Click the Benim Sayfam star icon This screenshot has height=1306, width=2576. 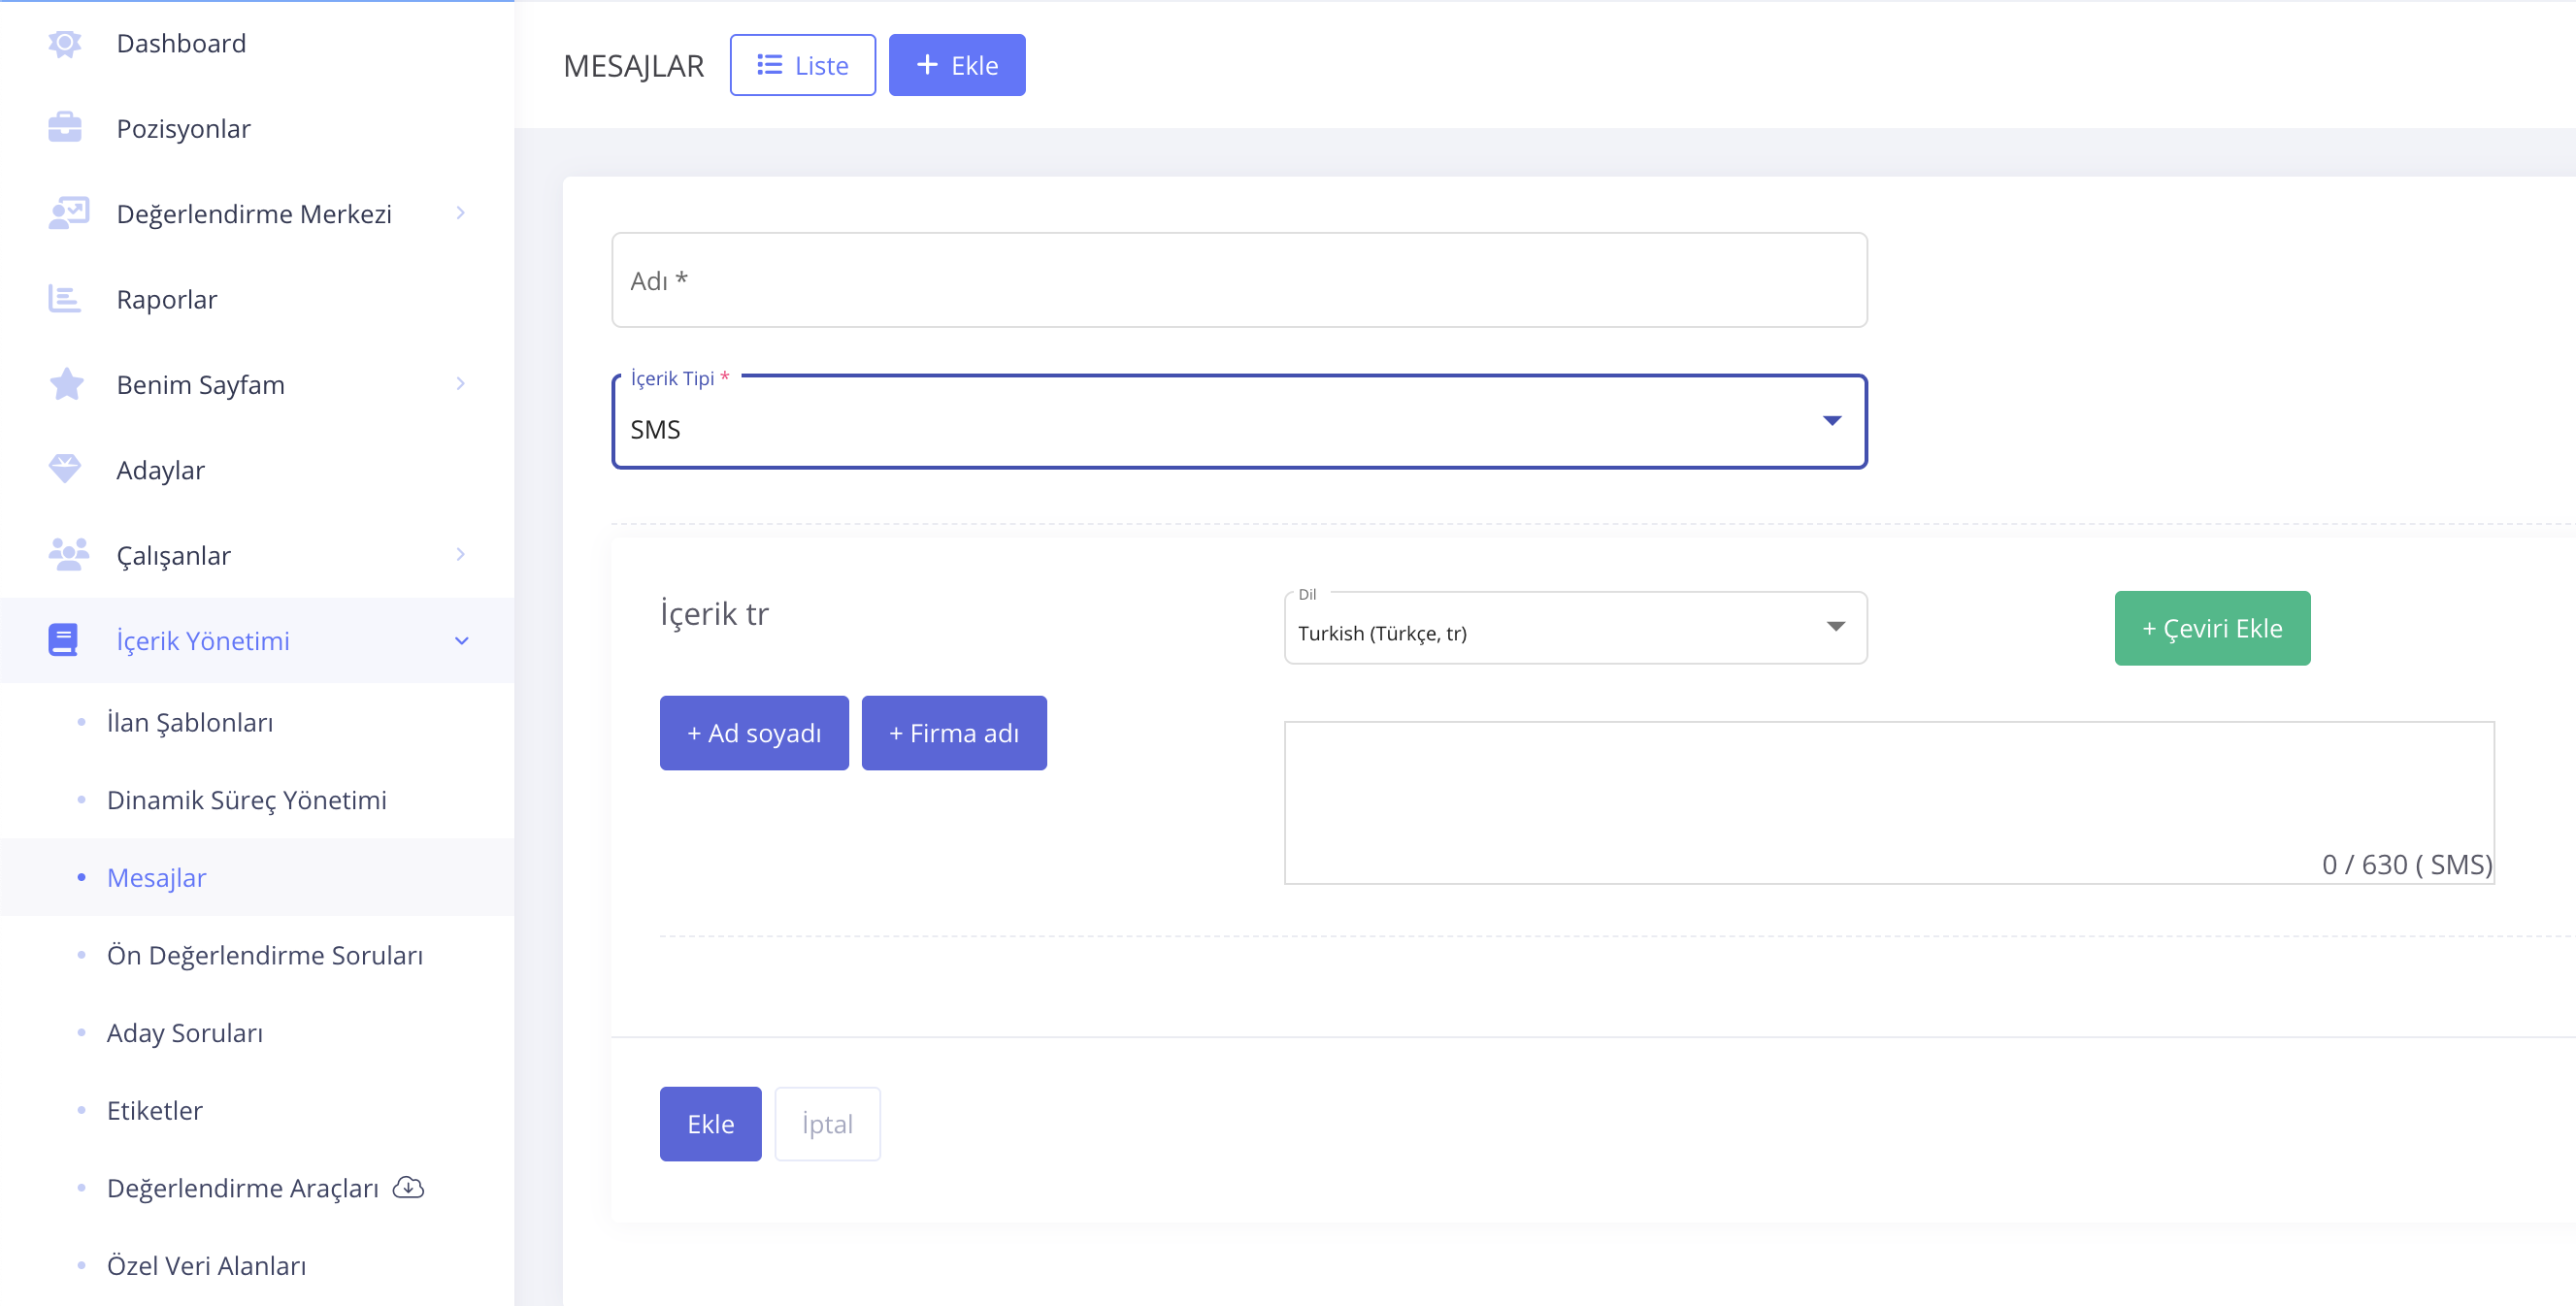tap(66, 384)
